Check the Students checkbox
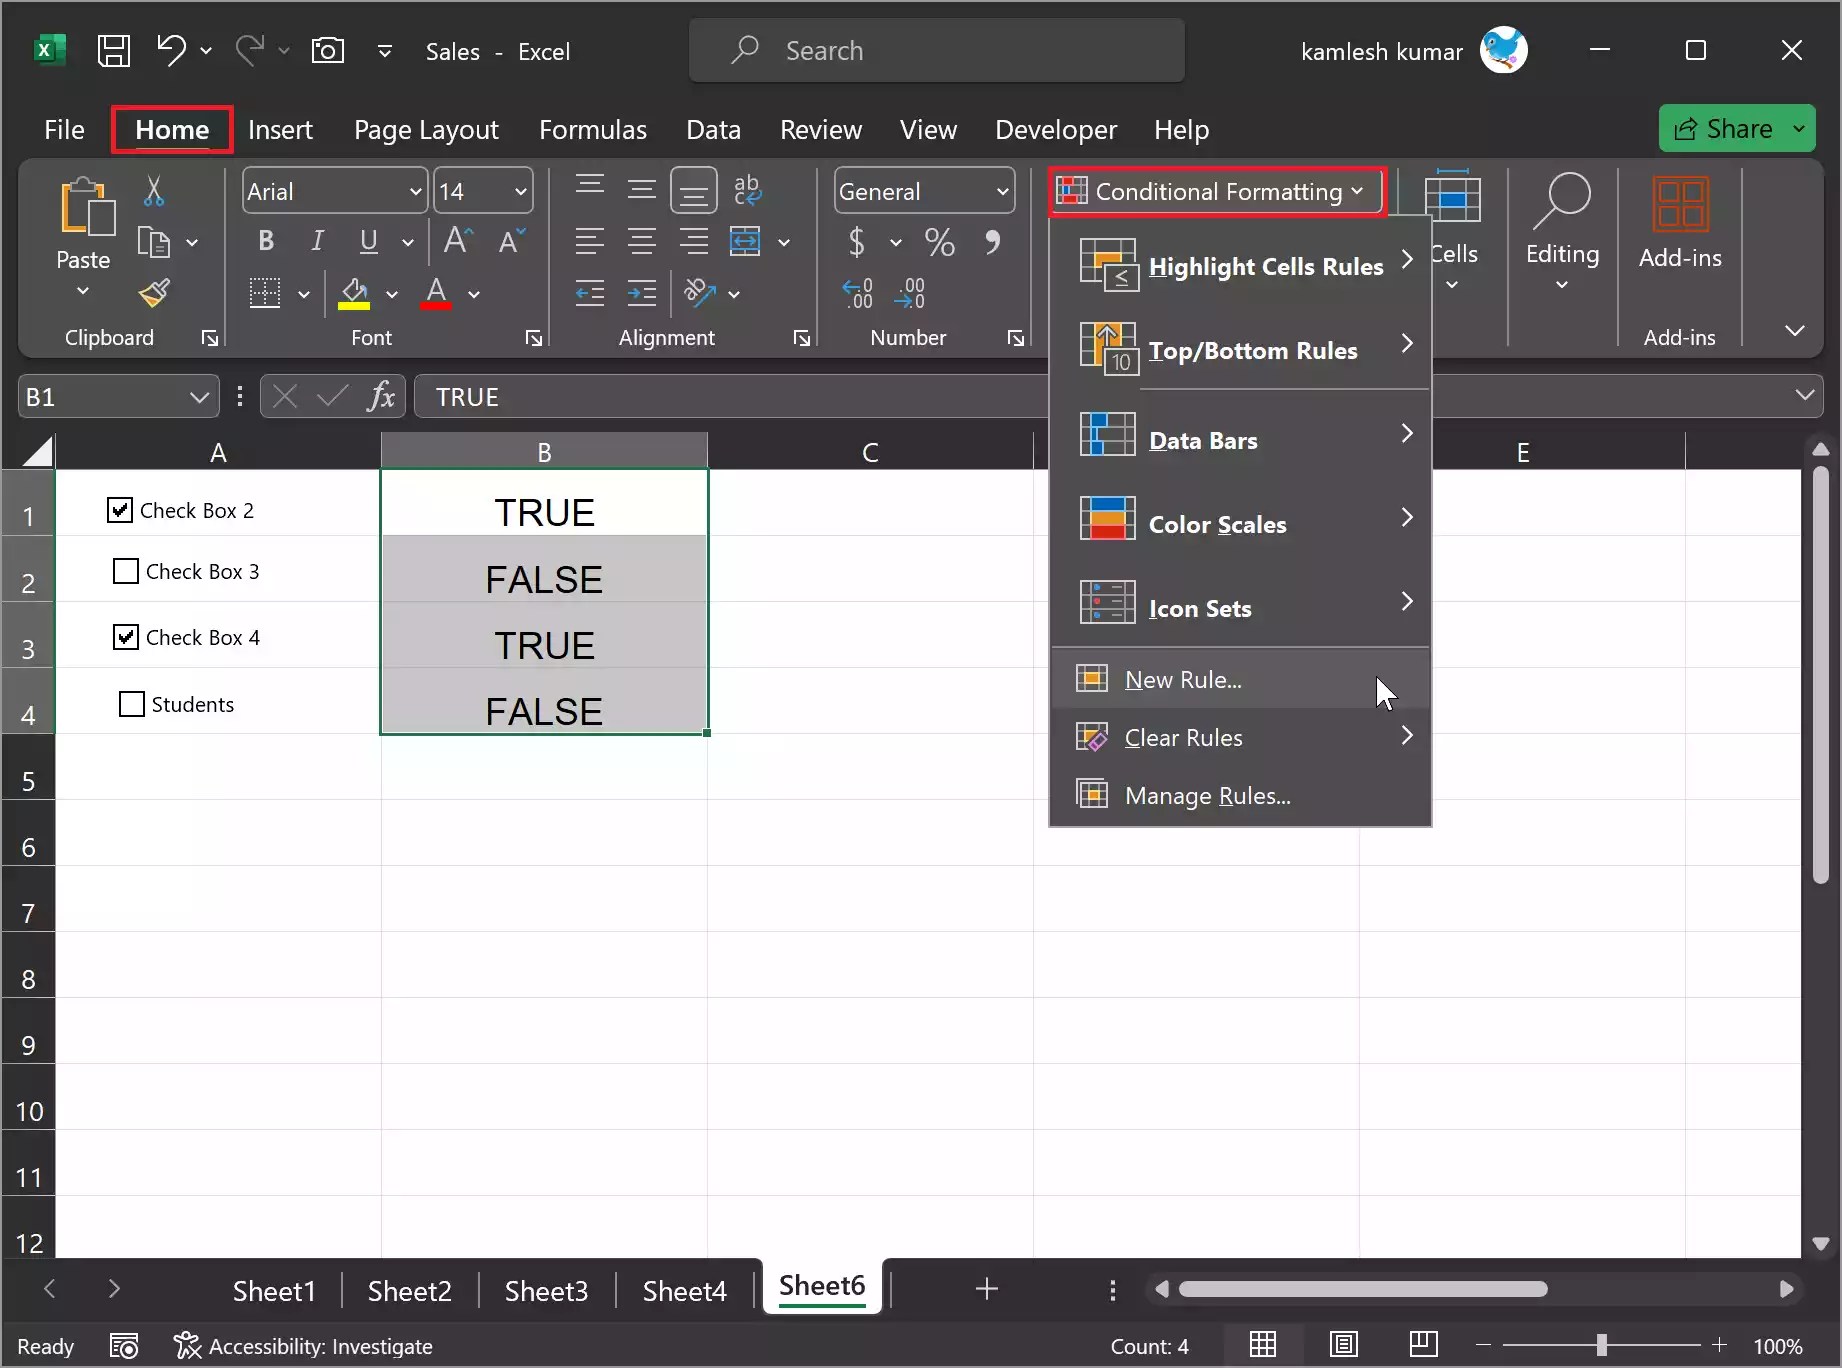The height and width of the screenshot is (1368, 1842). 131,703
